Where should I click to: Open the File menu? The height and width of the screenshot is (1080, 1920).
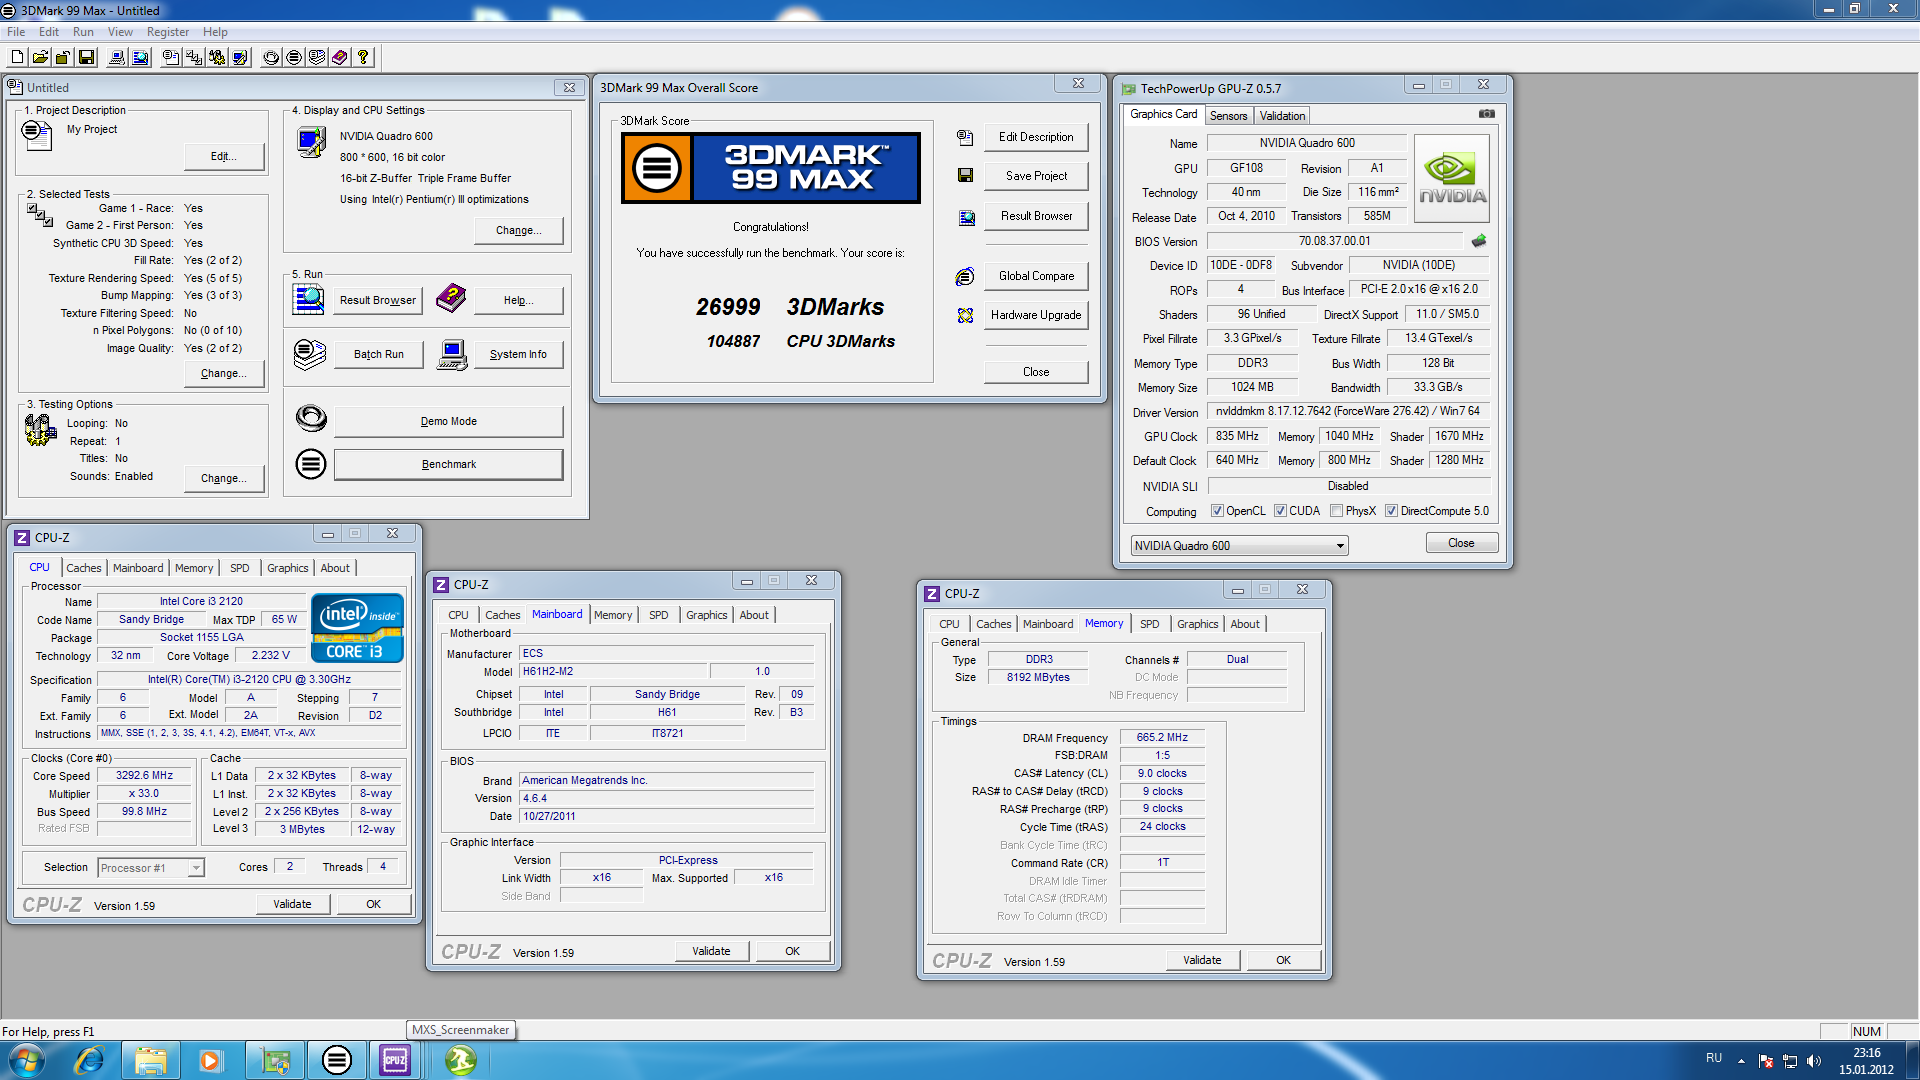click(16, 32)
